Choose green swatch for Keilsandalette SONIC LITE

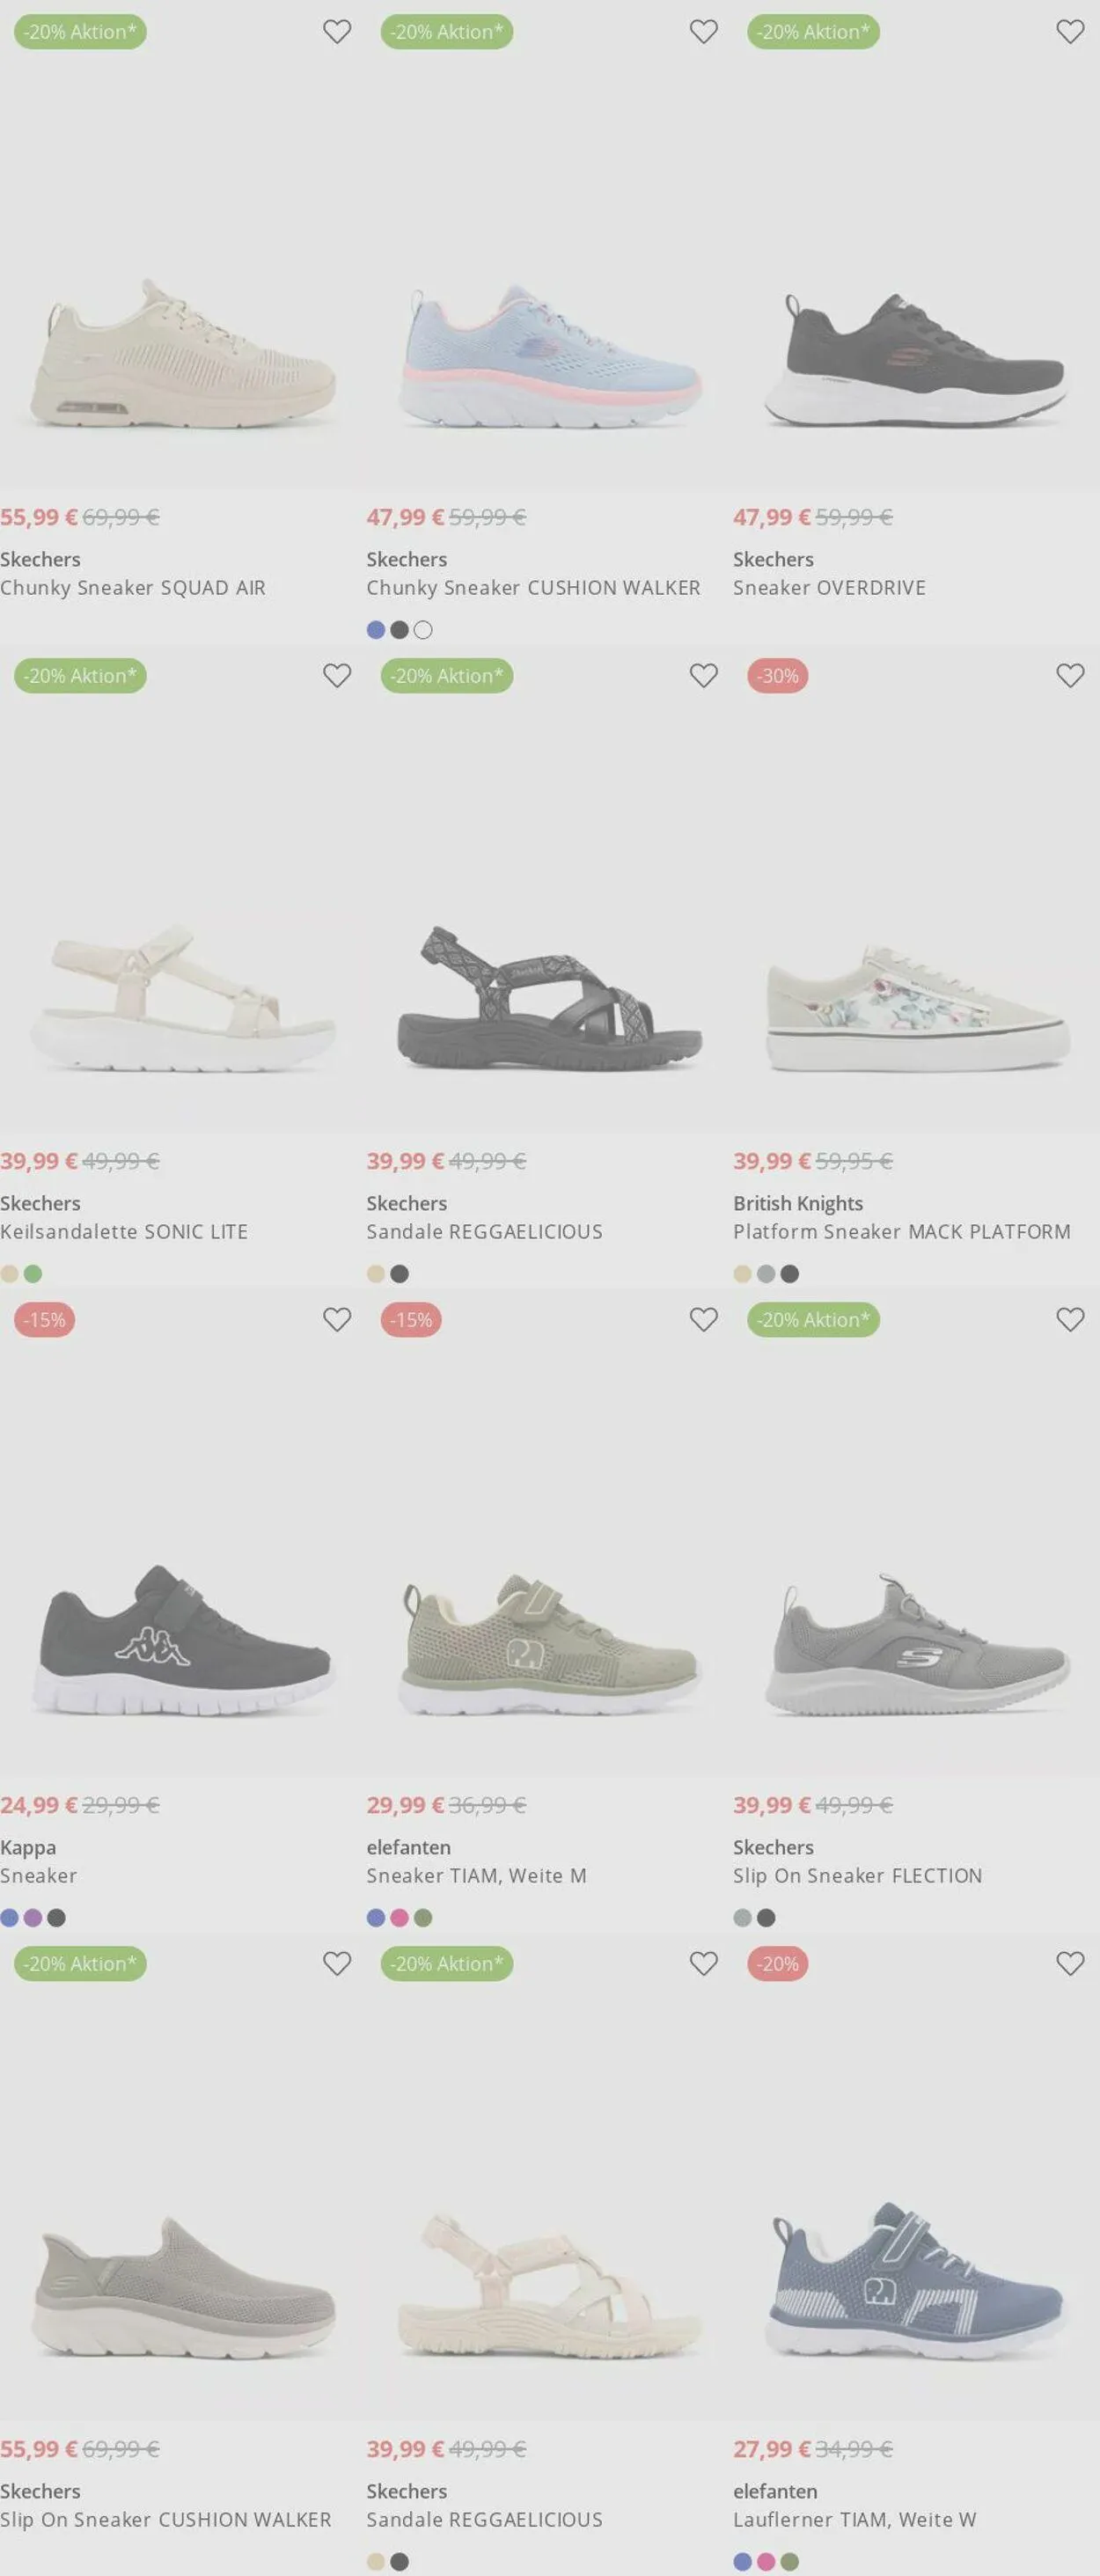(x=33, y=1274)
